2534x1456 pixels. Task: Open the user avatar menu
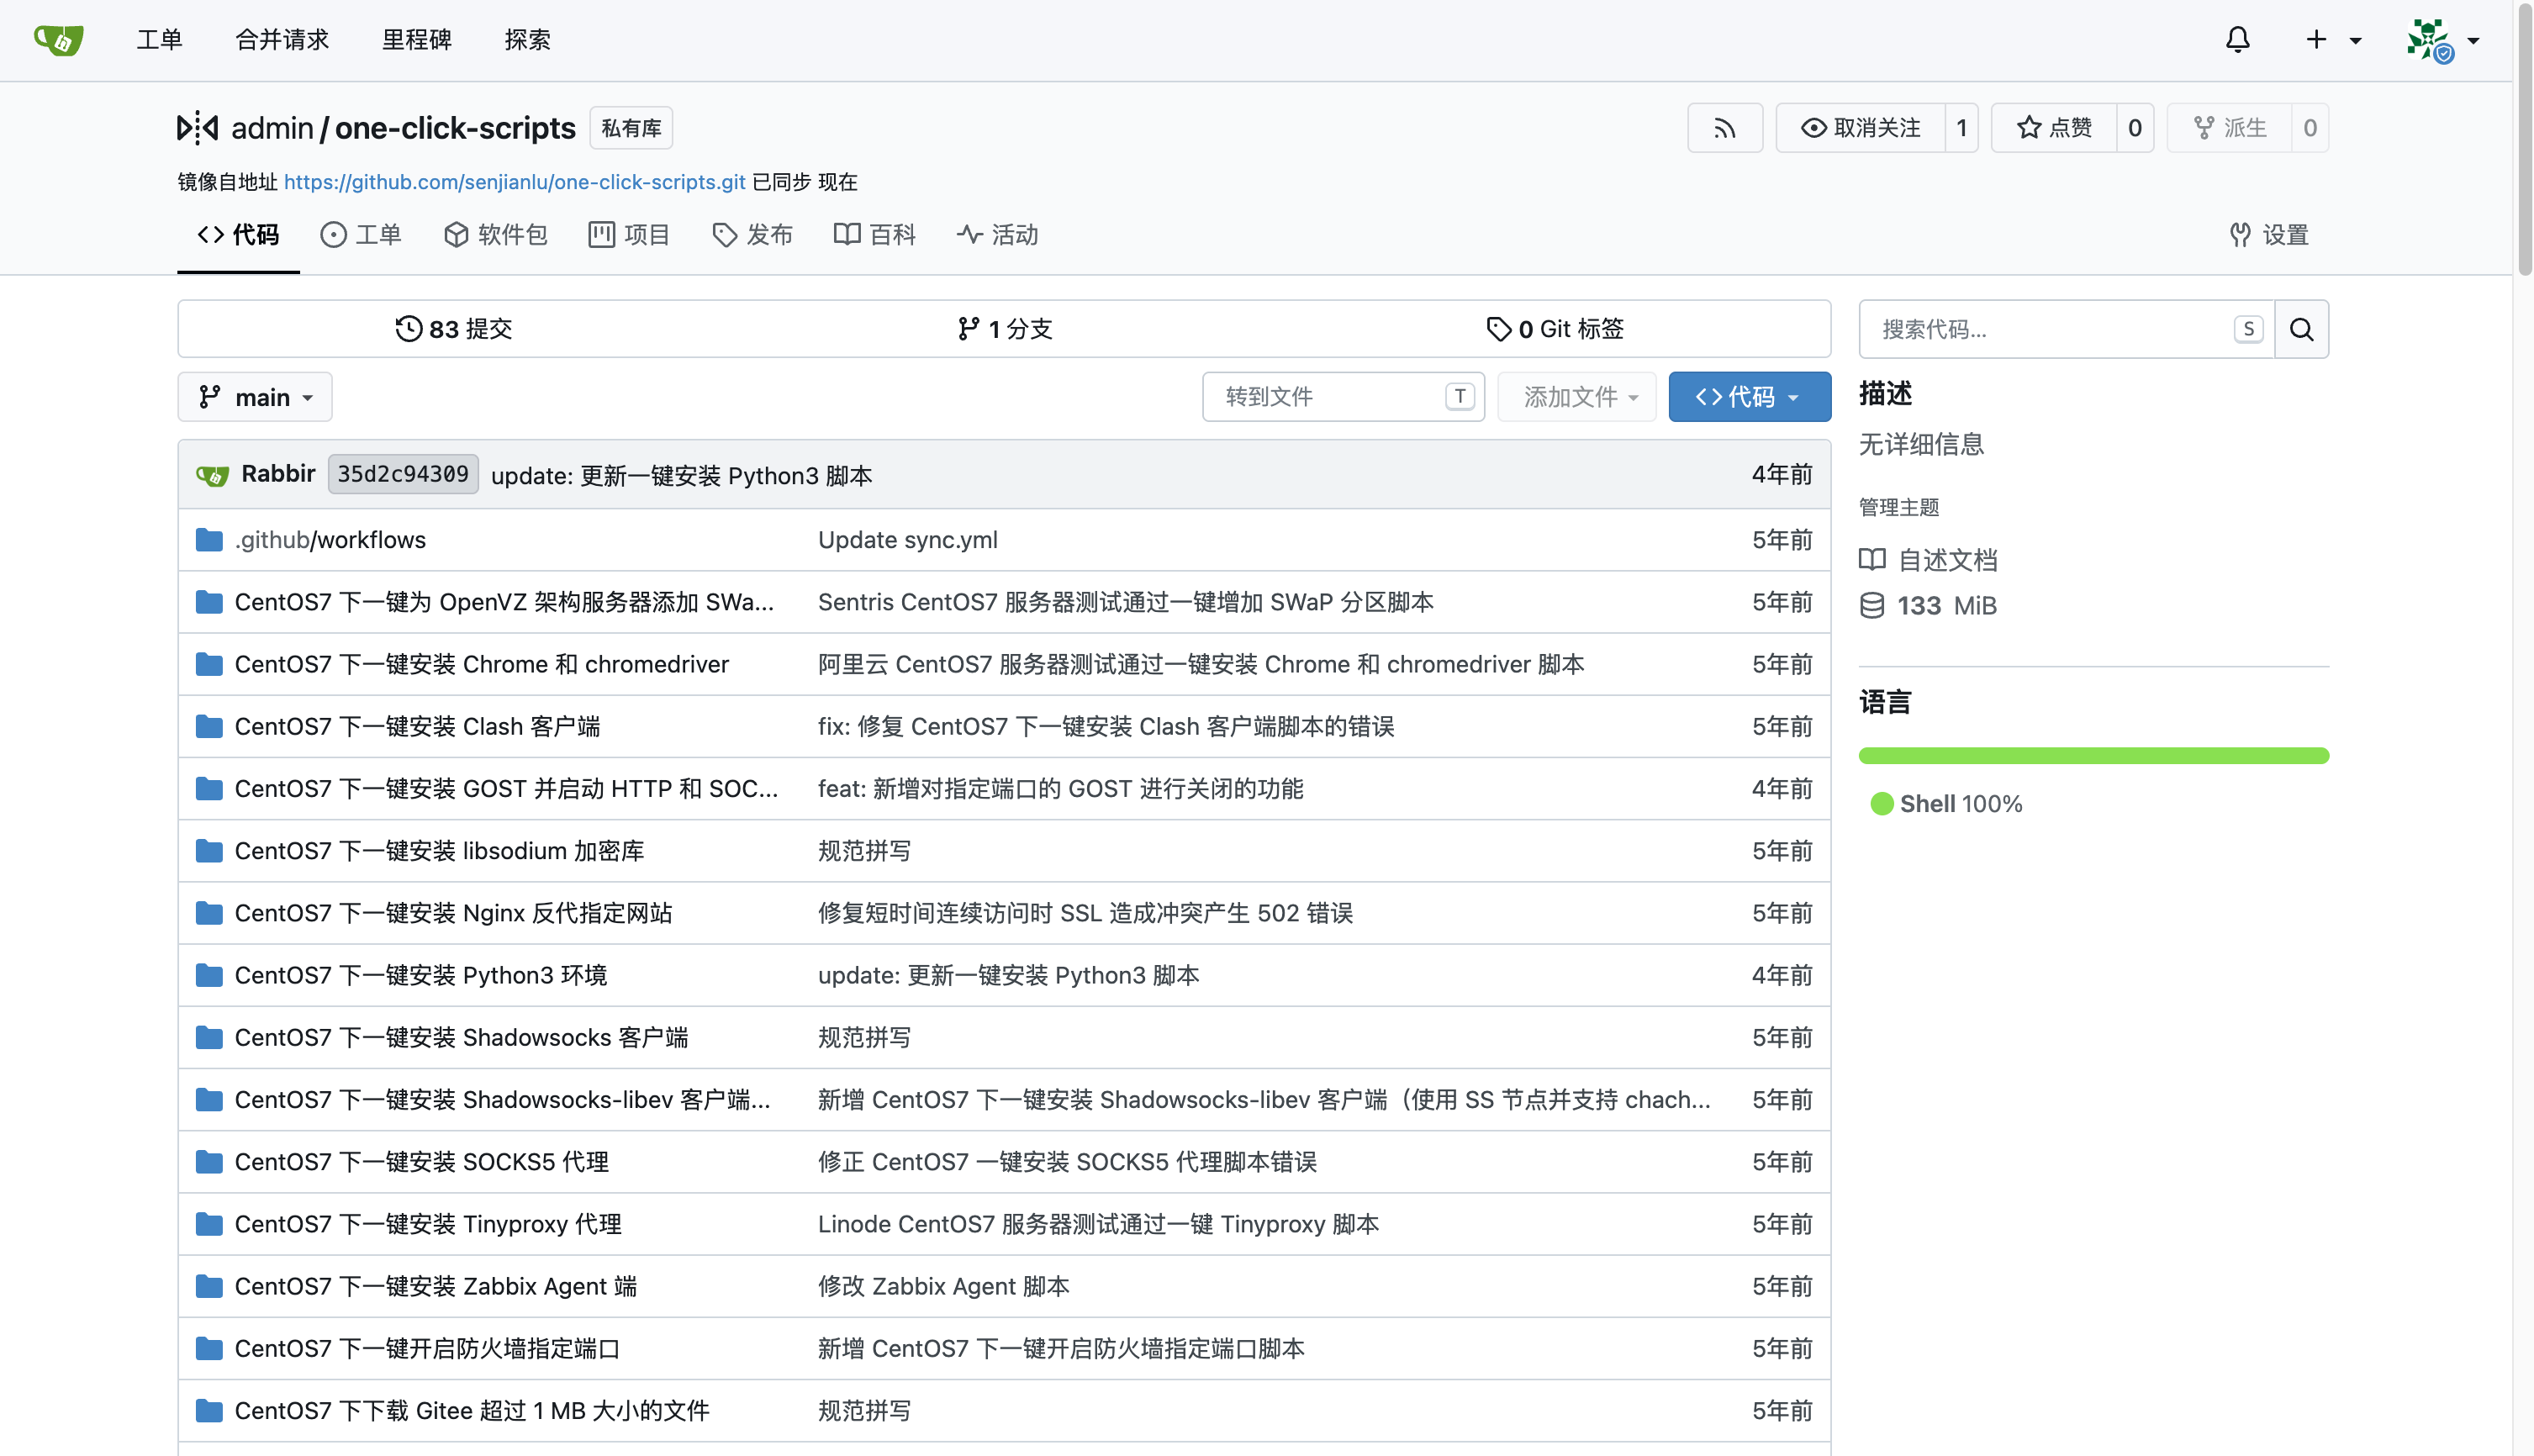click(x=2442, y=40)
